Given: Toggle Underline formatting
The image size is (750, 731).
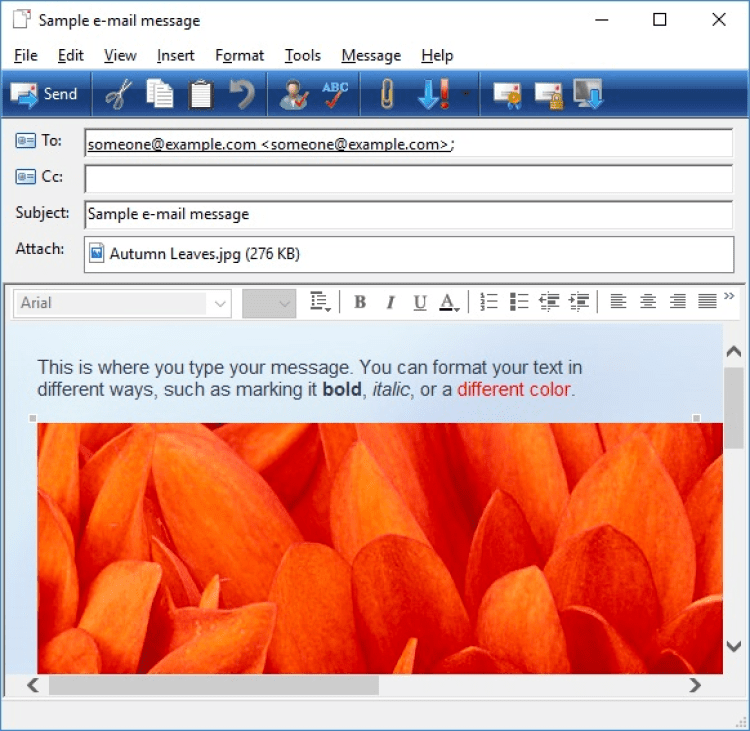Looking at the screenshot, I should 419,302.
